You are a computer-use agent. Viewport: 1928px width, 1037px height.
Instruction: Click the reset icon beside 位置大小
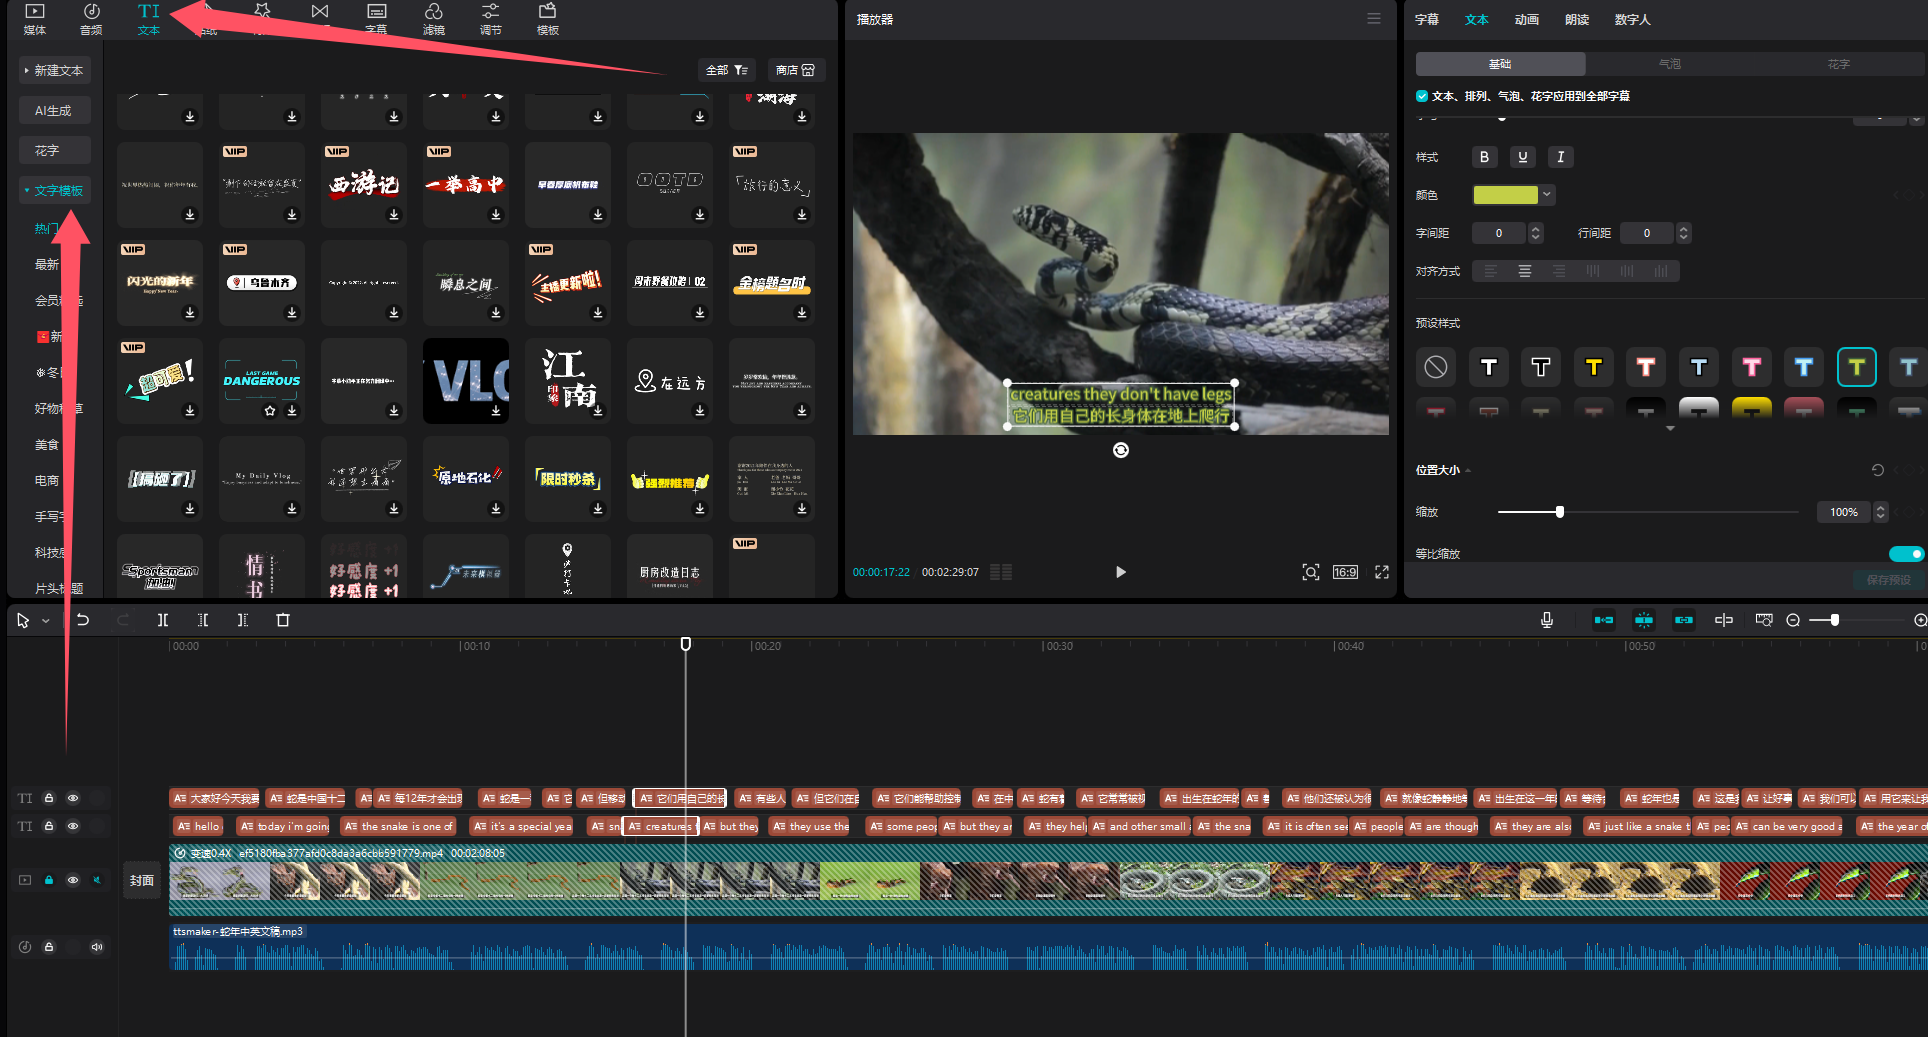[x=1878, y=470]
